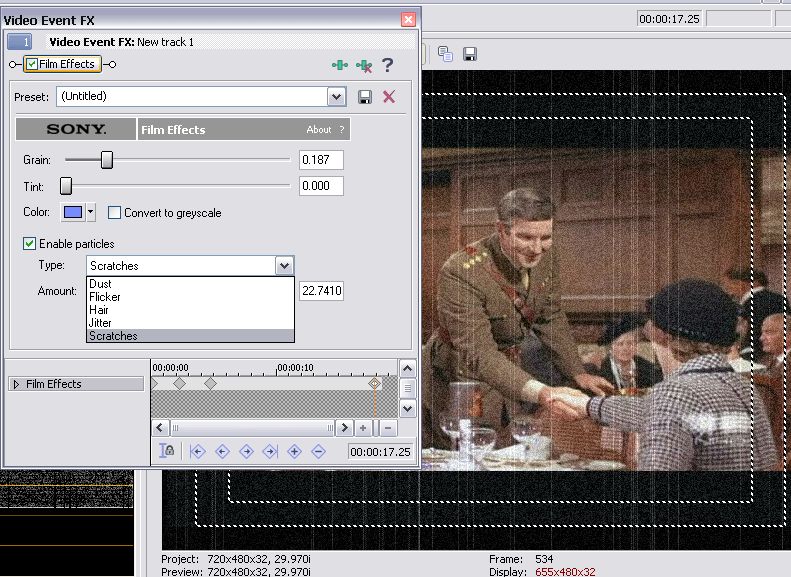Click the blue Color swatch
The width and height of the screenshot is (791, 577).
(73, 212)
